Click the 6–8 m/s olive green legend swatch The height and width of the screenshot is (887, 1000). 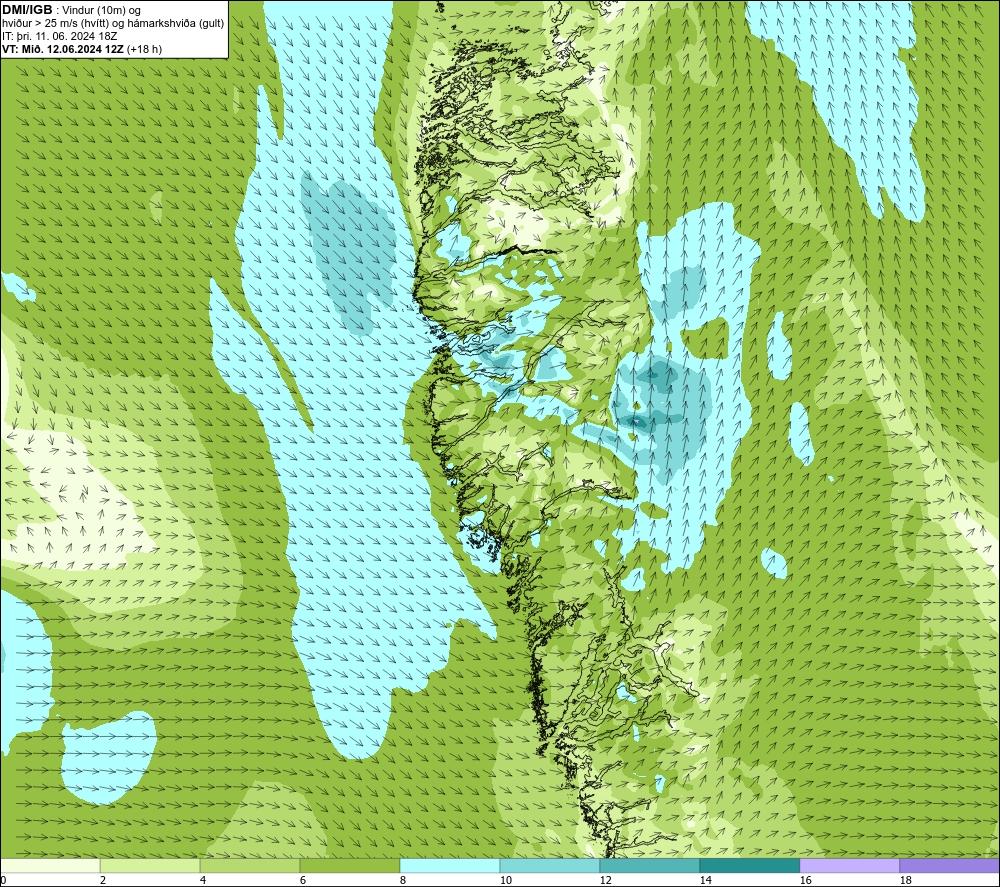click(x=349, y=865)
